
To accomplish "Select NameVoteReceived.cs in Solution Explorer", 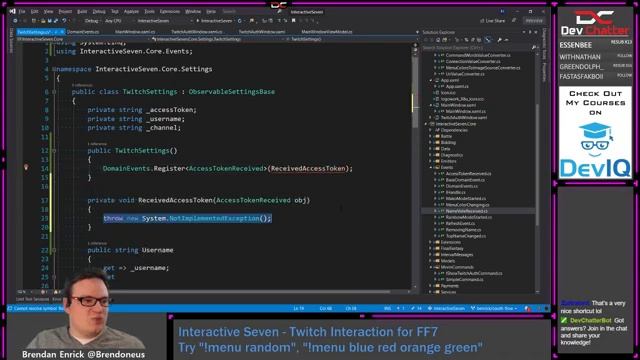I will tap(467, 211).
